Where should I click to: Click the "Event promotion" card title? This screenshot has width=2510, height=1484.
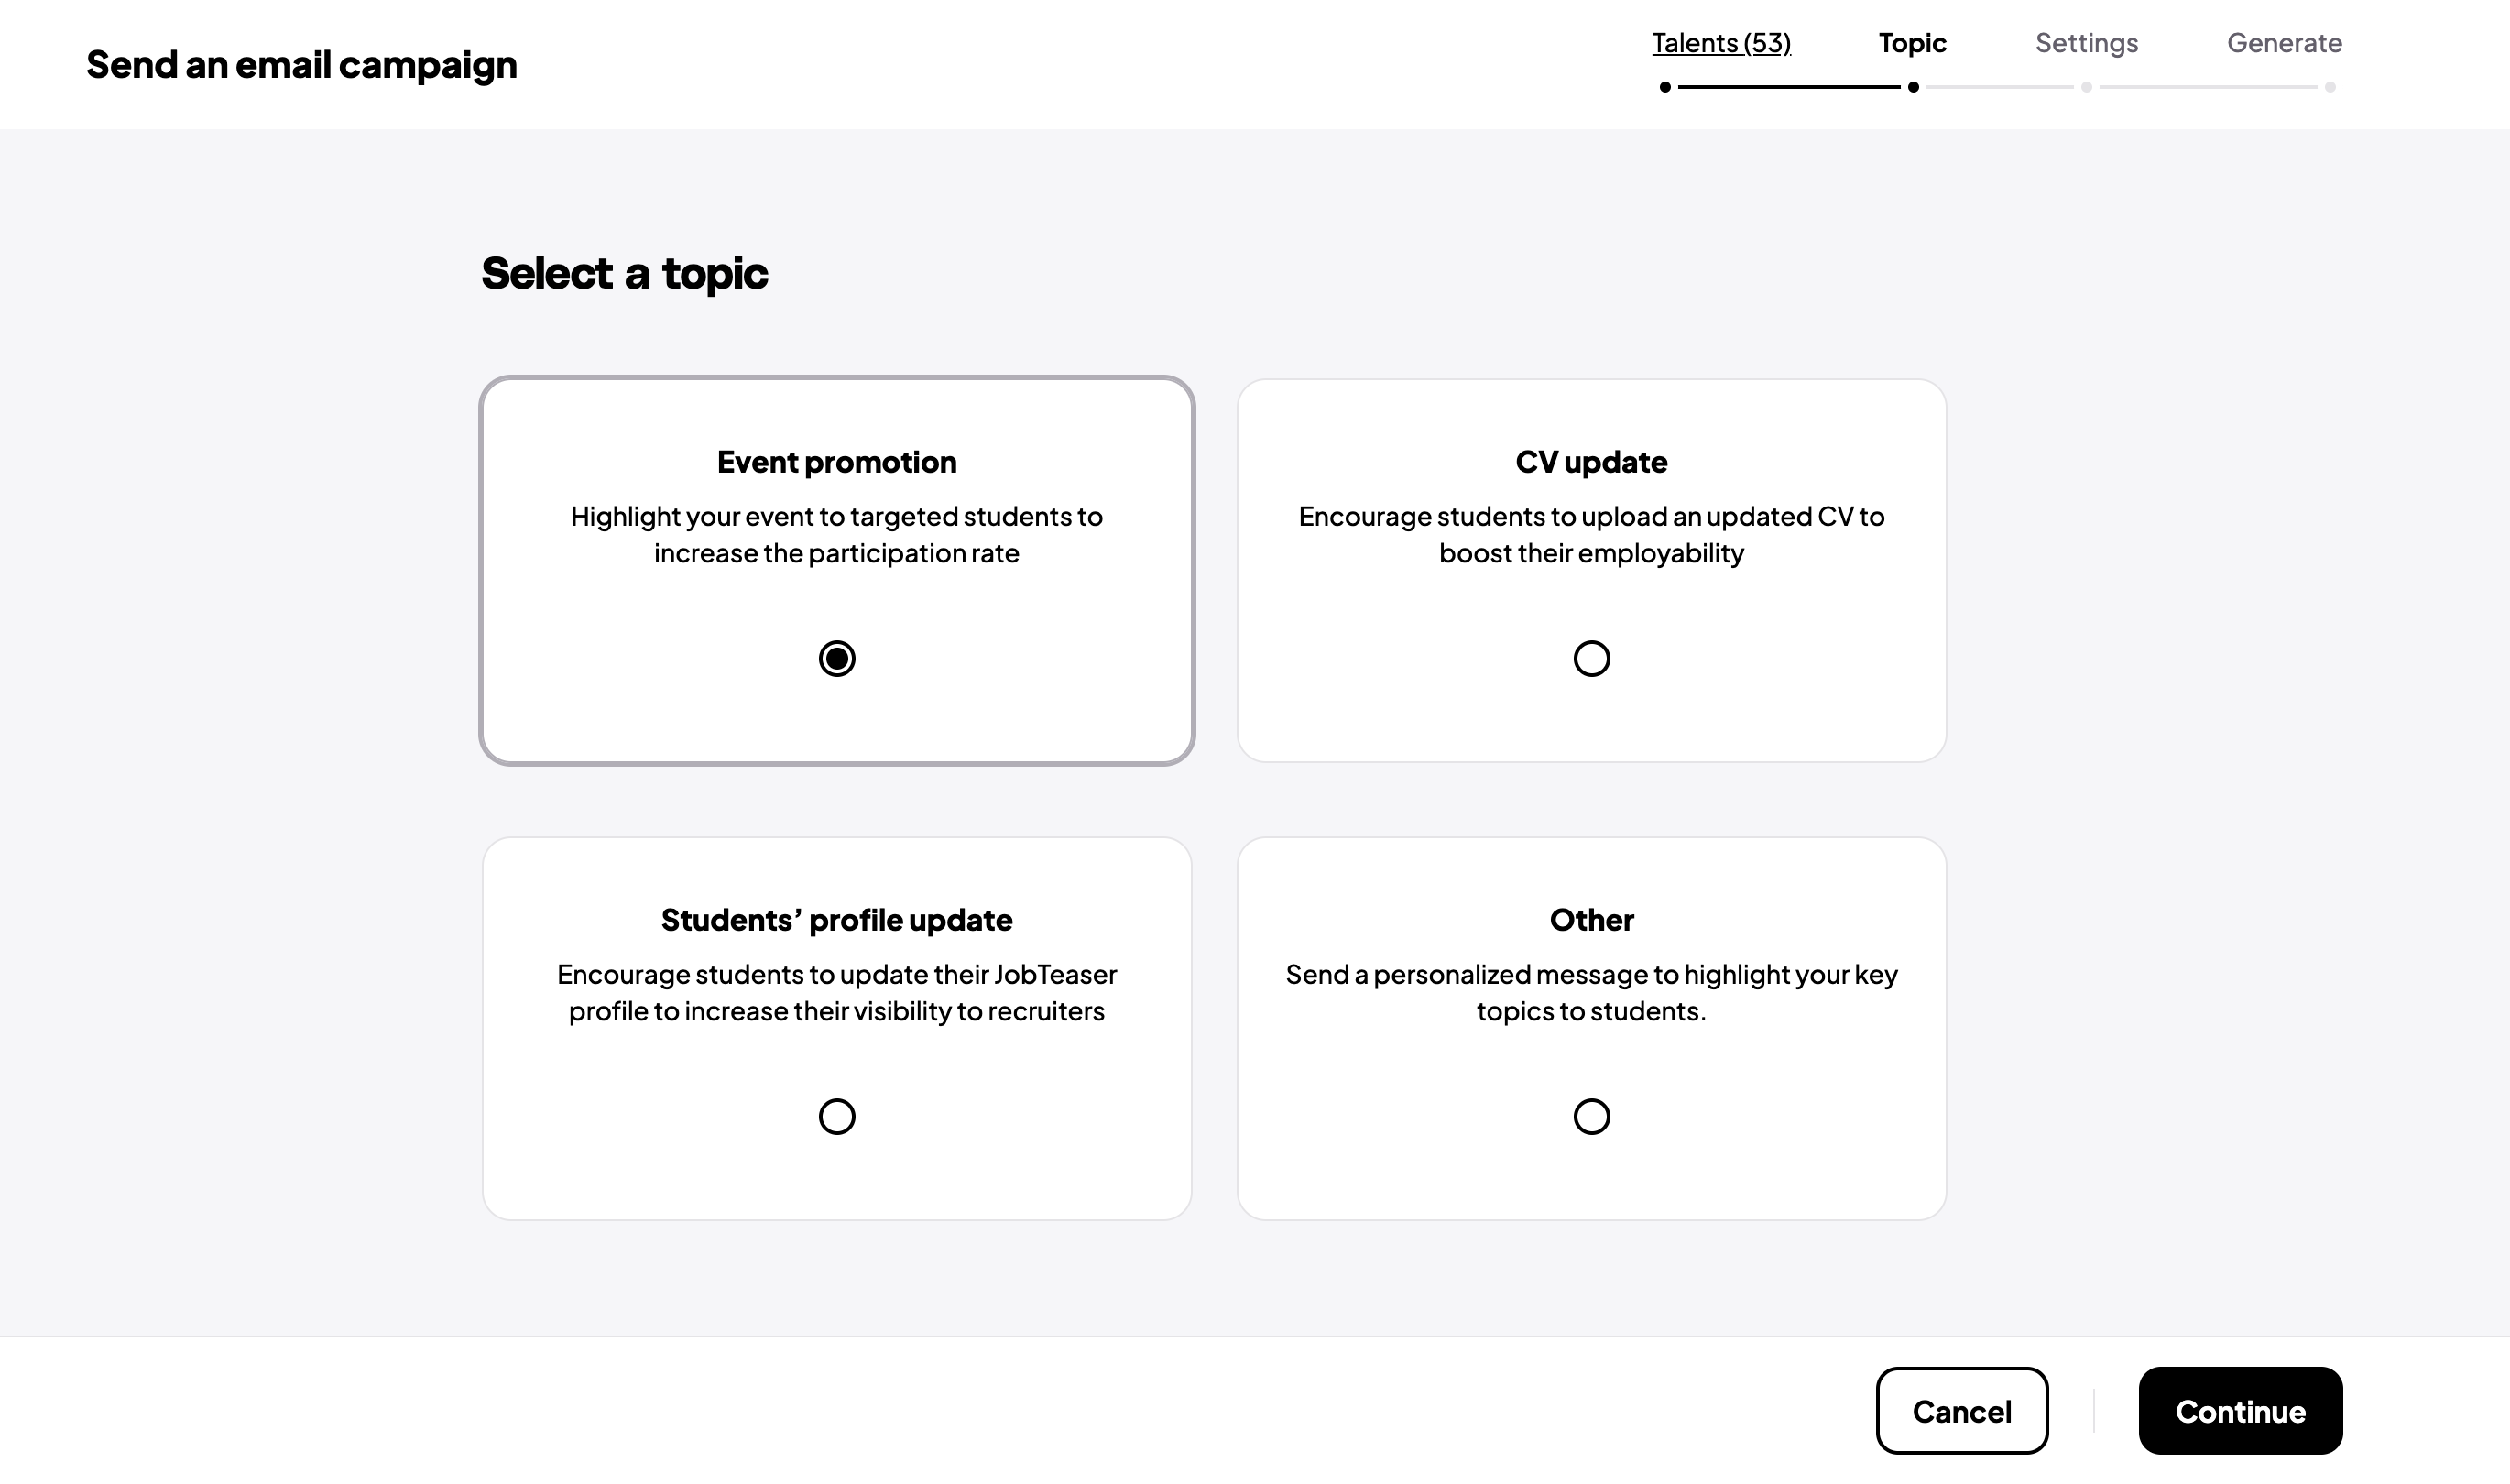point(837,462)
